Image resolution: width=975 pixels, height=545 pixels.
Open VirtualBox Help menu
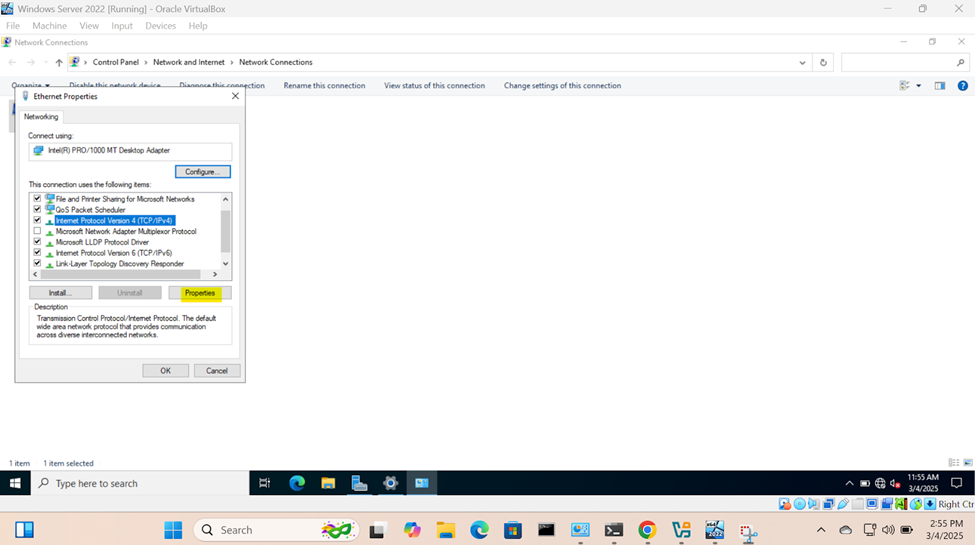[x=198, y=26]
